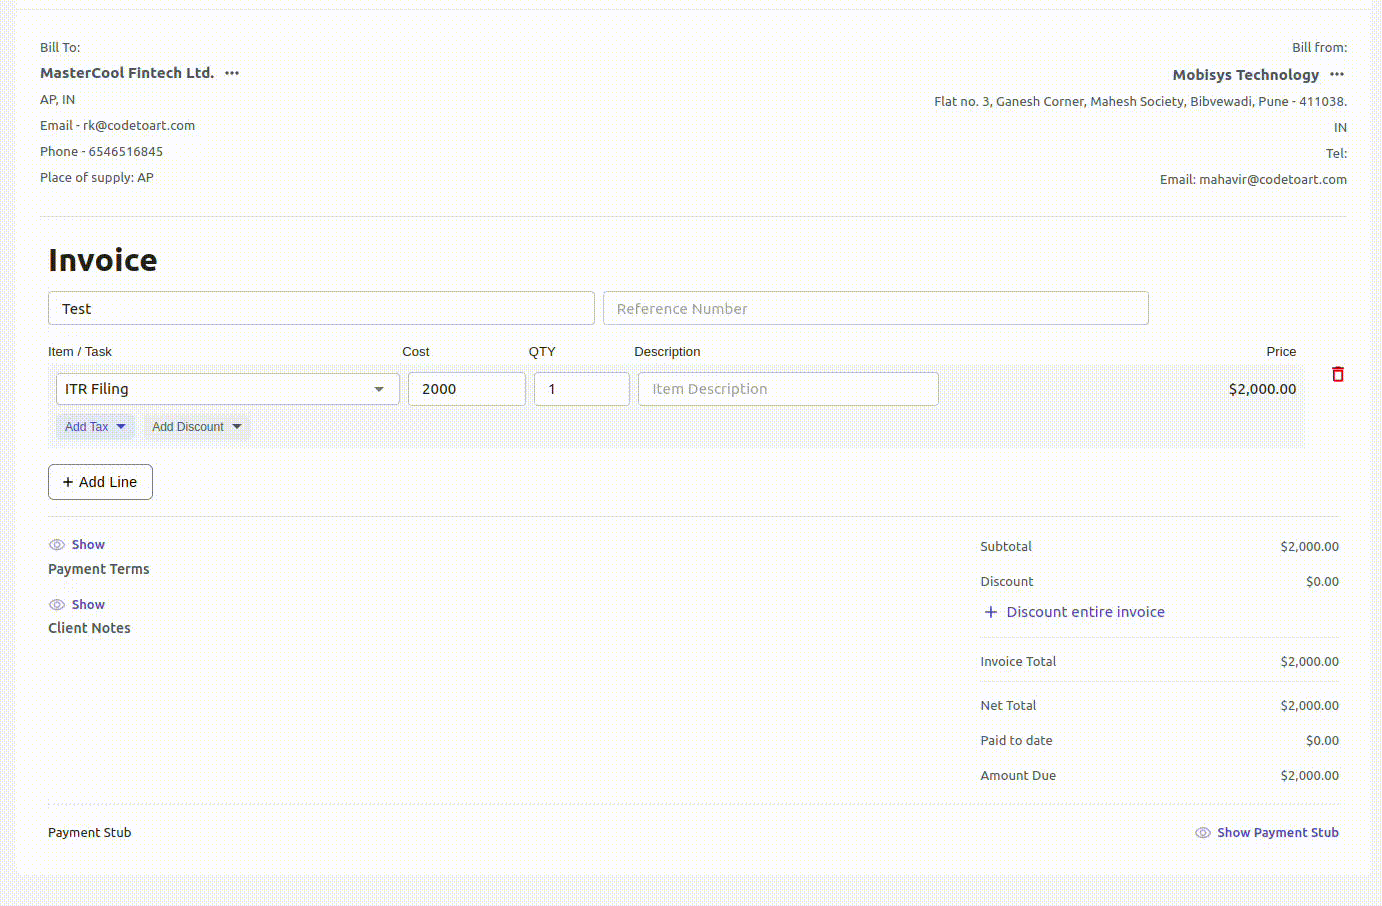Click plus icon for discount entire invoice
The width and height of the screenshot is (1382, 906).
click(x=991, y=612)
